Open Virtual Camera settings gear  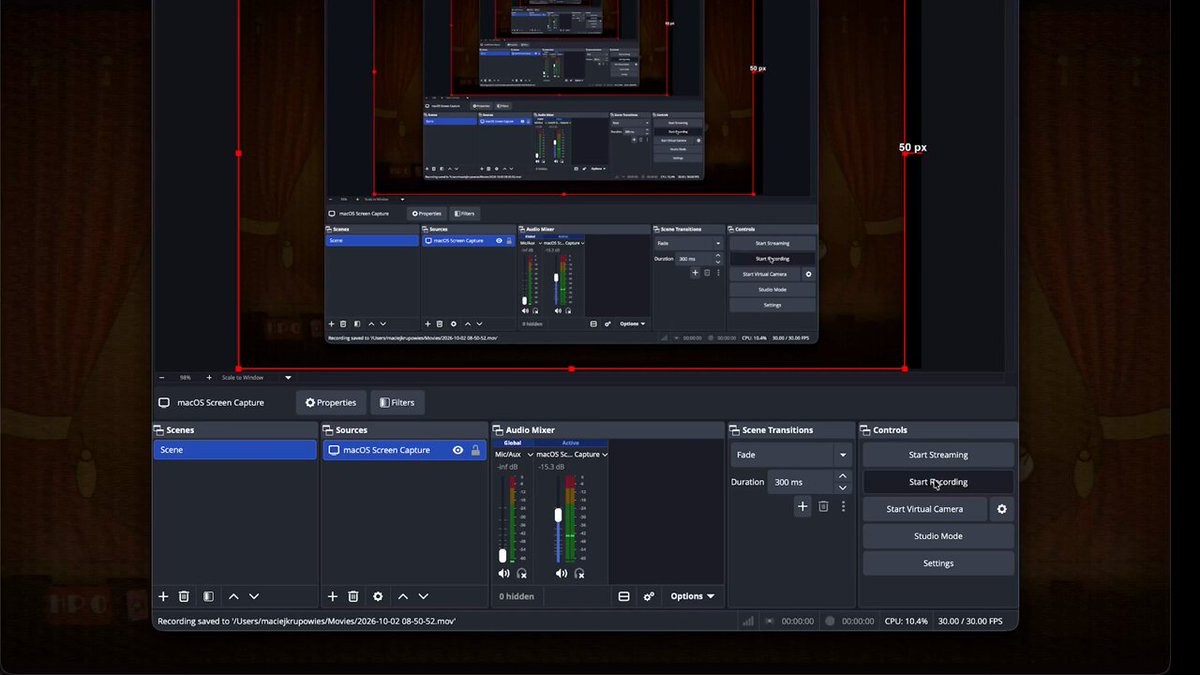click(x=1002, y=509)
